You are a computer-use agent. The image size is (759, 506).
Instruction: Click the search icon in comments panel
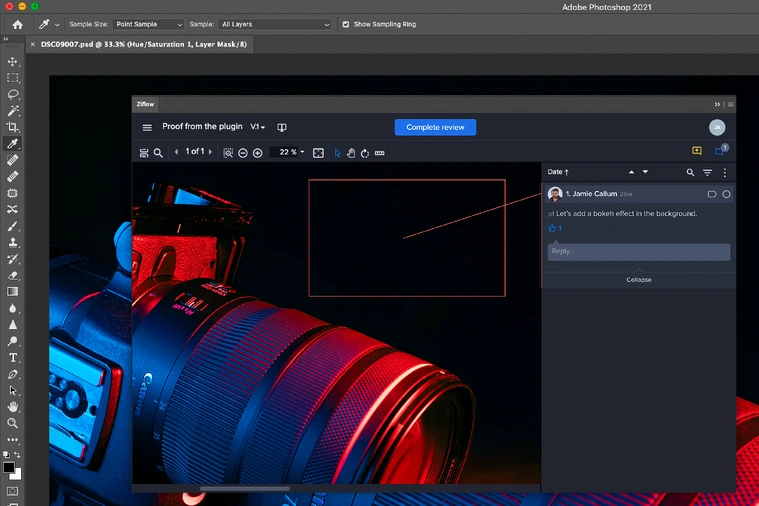click(690, 172)
